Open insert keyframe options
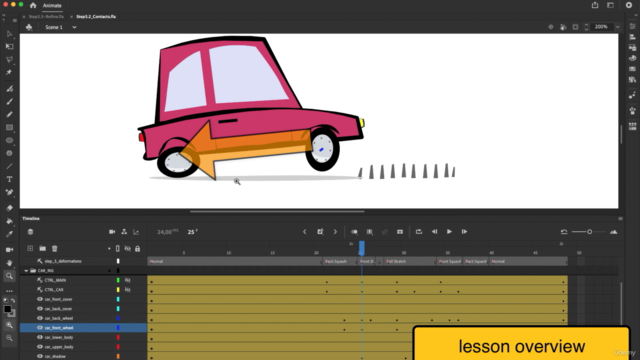Viewport: 640px width, 360px height. tap(320, 232)
